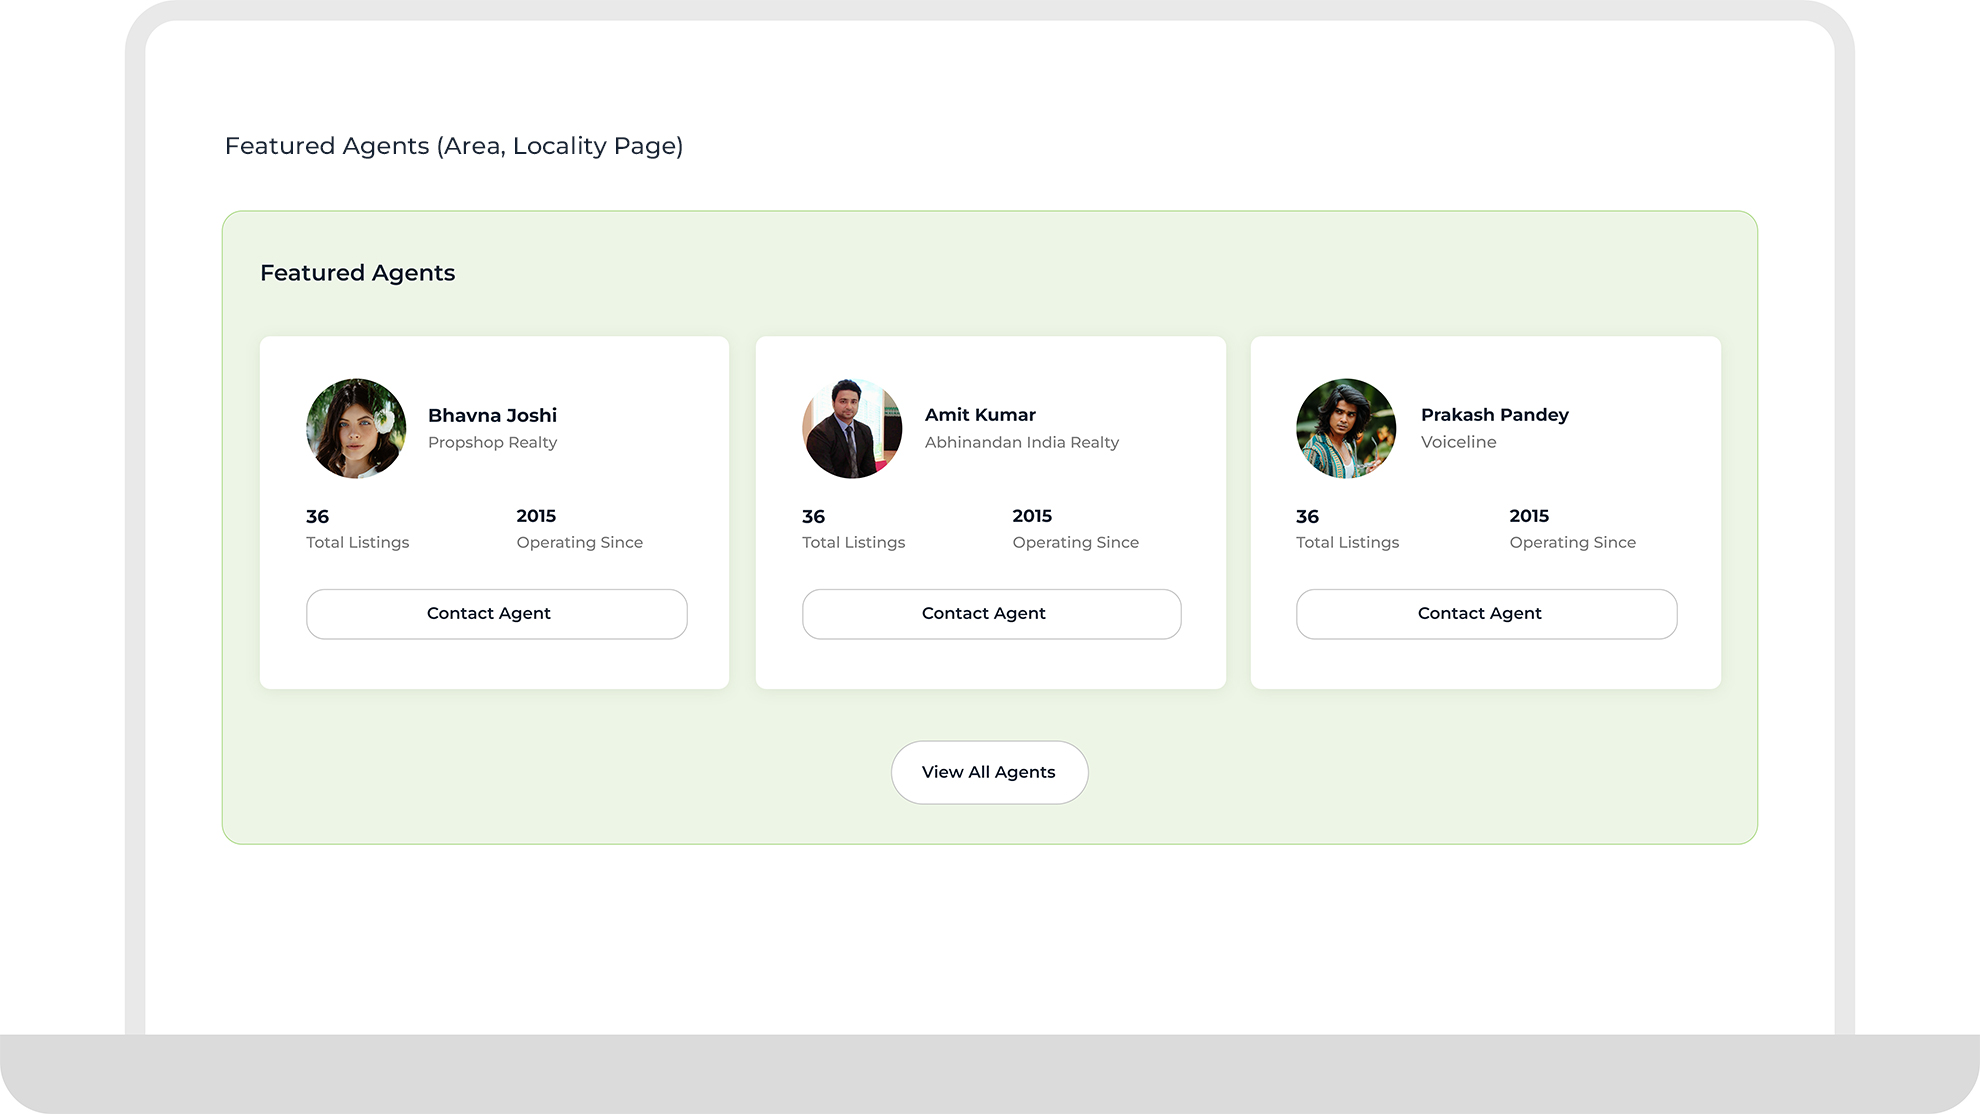1980x1114 pixels.
Task: Contact agent Amit Kumar
Action: 991,614
